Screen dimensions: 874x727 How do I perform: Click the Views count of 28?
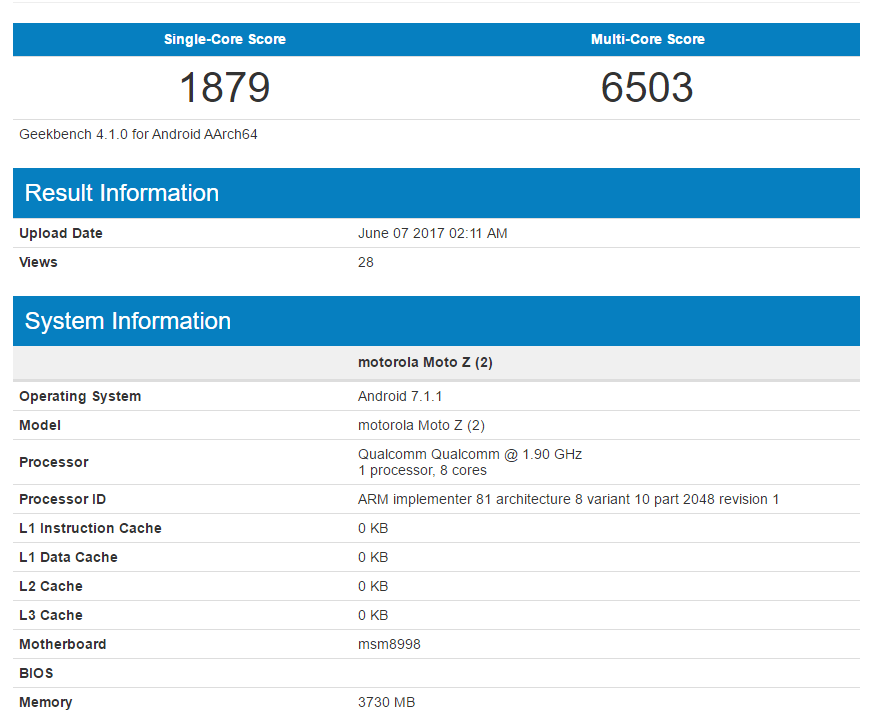(x=366, y=262)
